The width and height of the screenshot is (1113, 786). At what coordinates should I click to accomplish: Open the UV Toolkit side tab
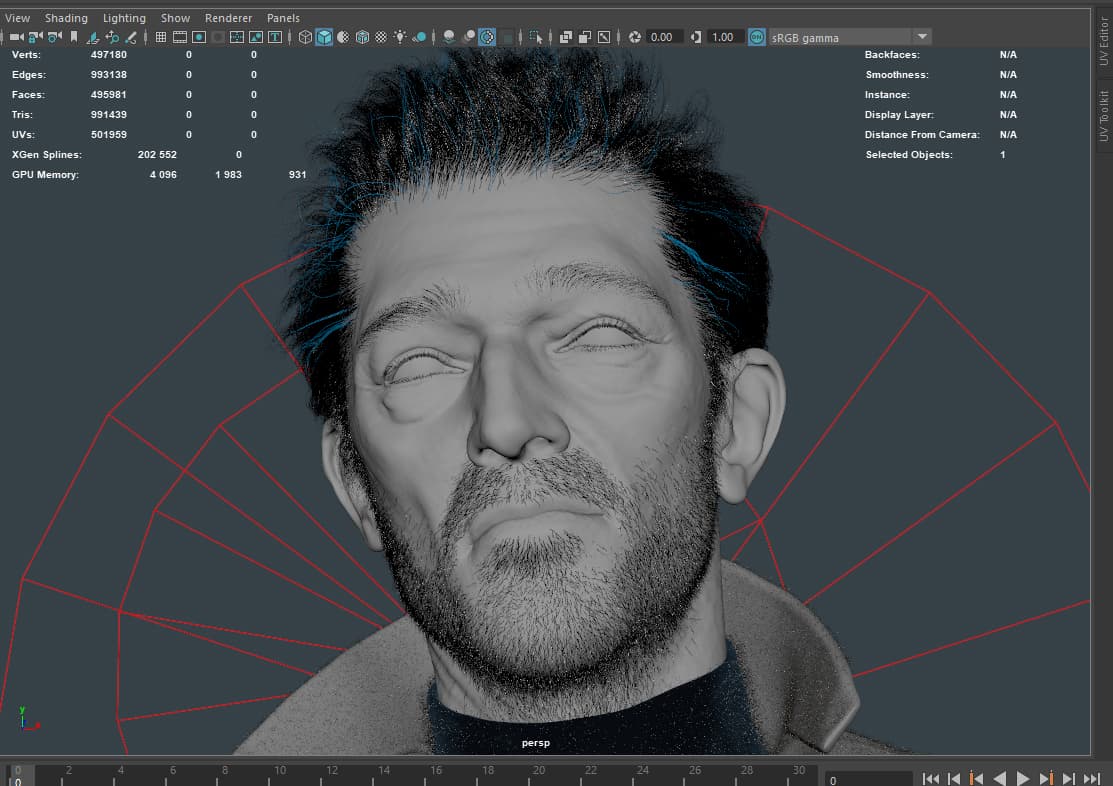pyautogui.click(x=1104, y=115)
